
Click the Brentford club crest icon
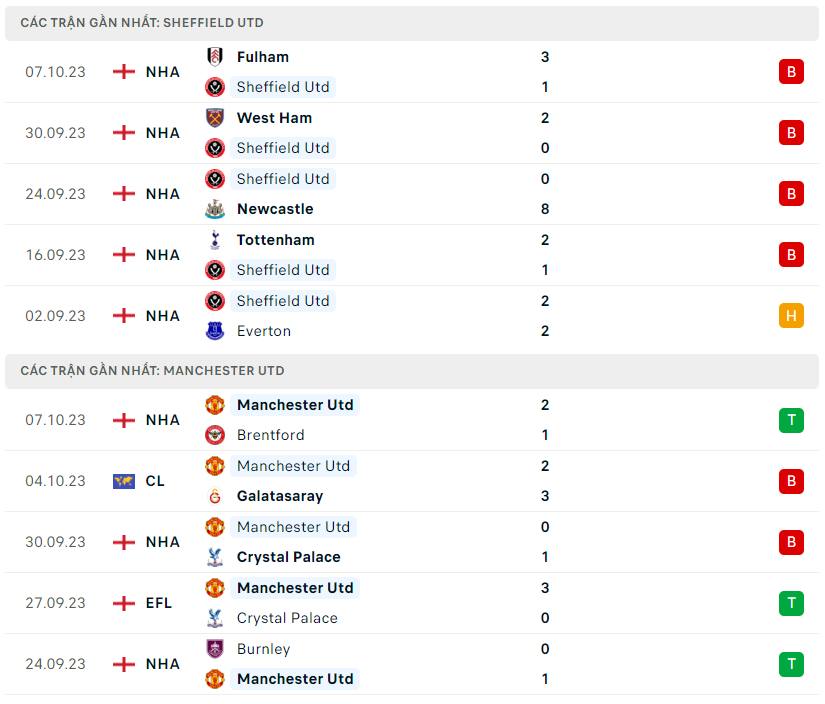click(x=215, y=435)
